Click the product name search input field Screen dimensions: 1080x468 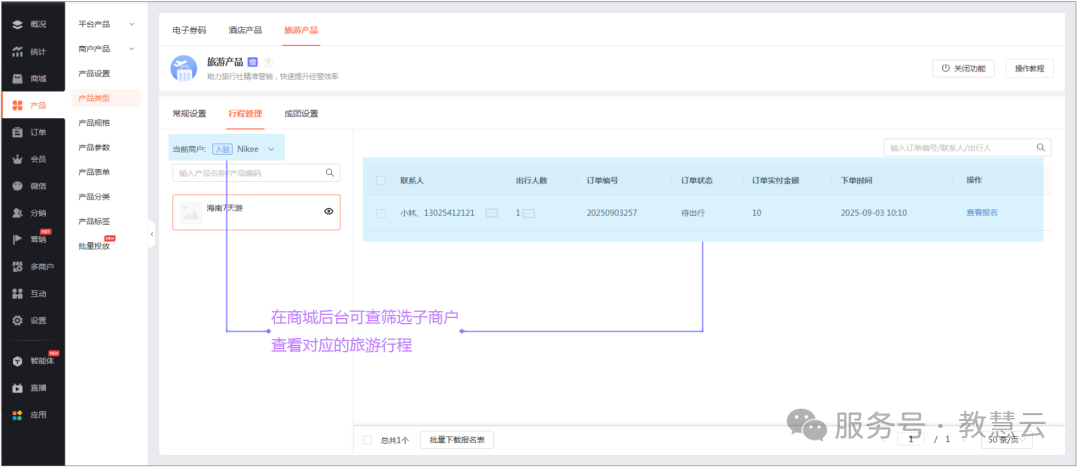248,173
